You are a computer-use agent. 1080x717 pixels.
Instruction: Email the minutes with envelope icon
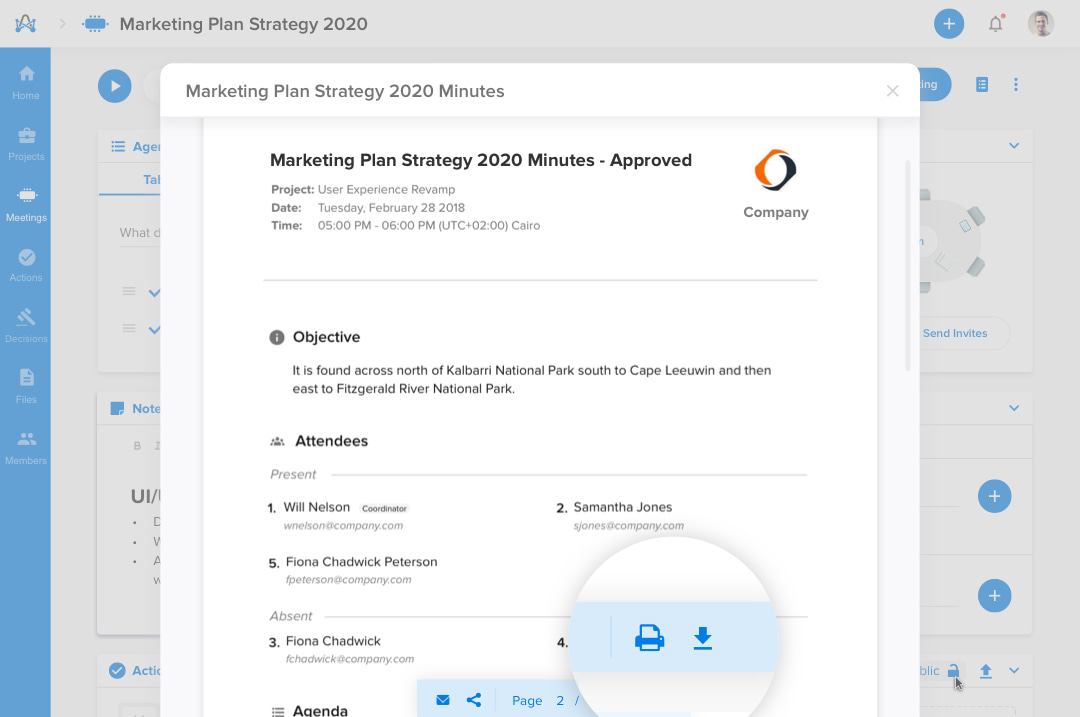[x=443, y=700]
